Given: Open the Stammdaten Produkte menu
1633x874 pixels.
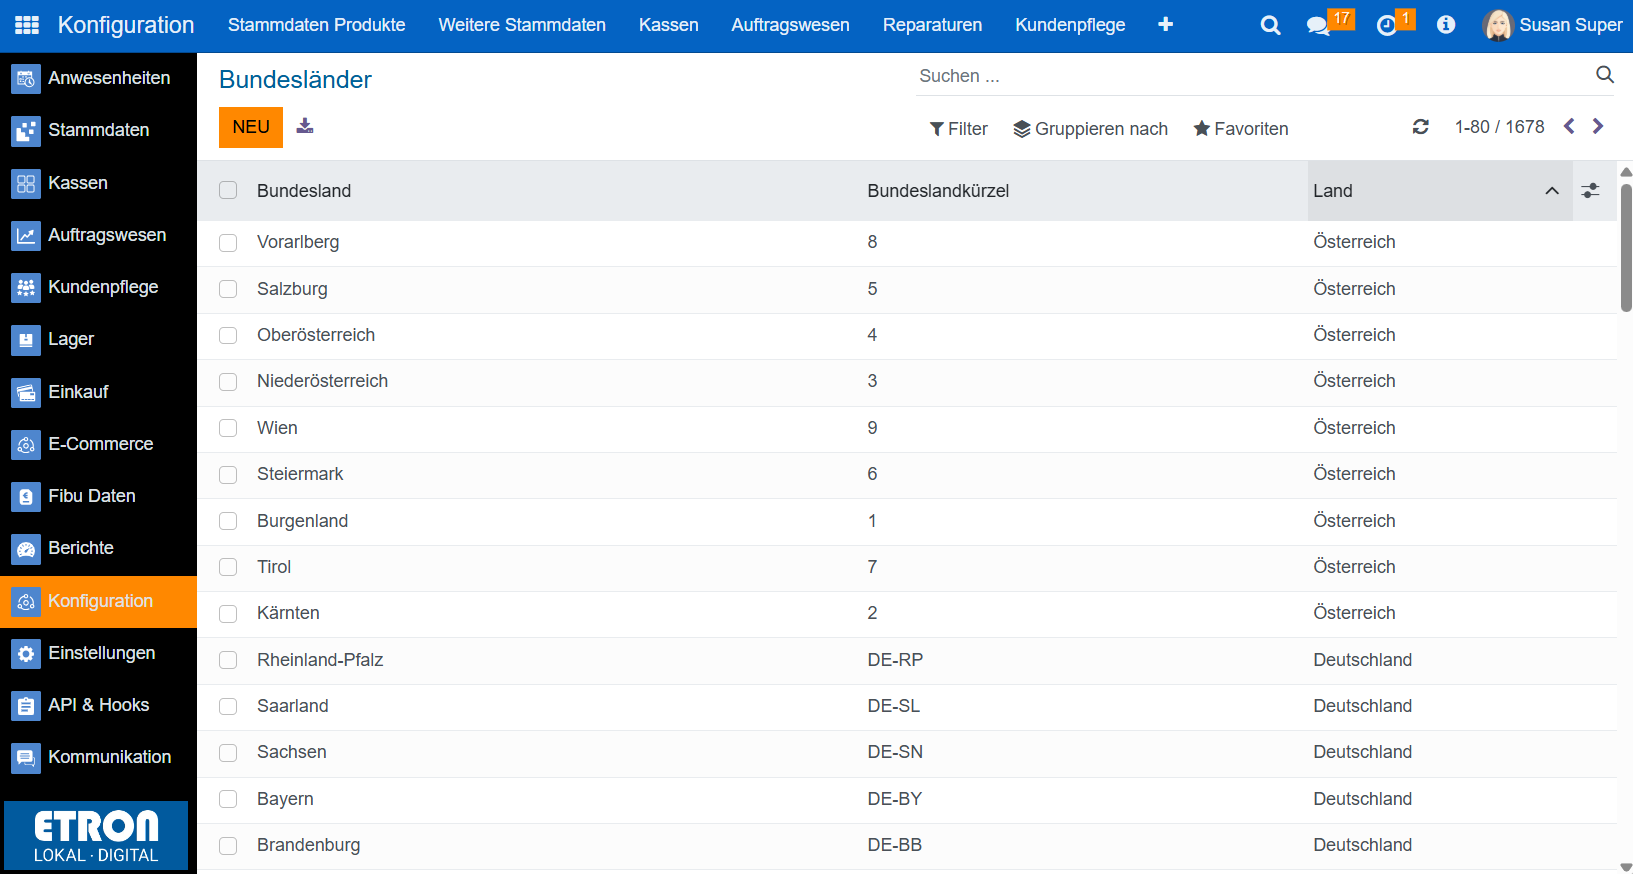Looking at the screenshot, I should (316, 25).
